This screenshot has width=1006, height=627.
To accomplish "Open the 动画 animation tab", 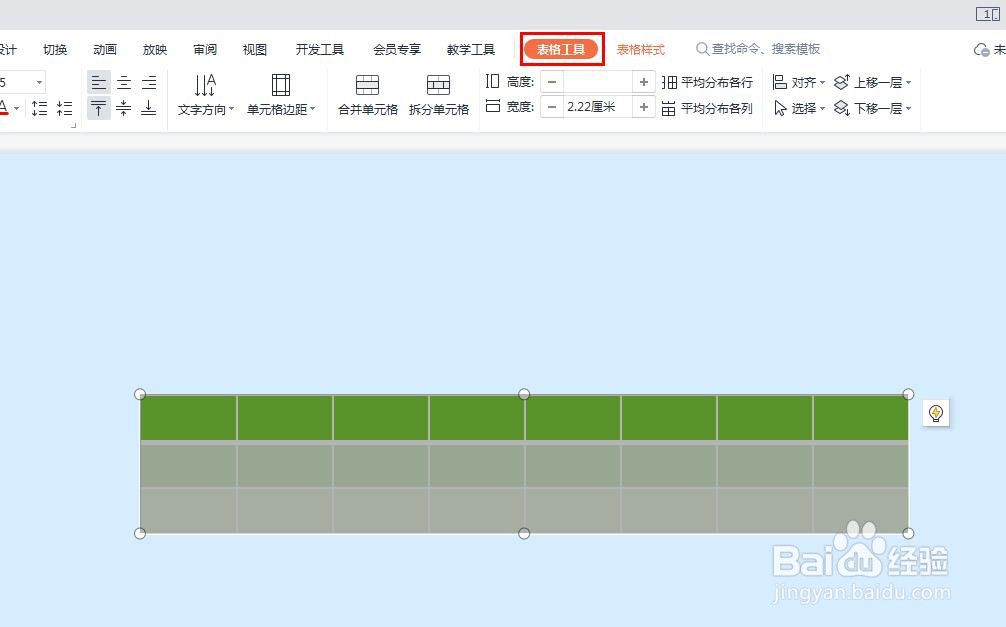I will coord(105,49).
